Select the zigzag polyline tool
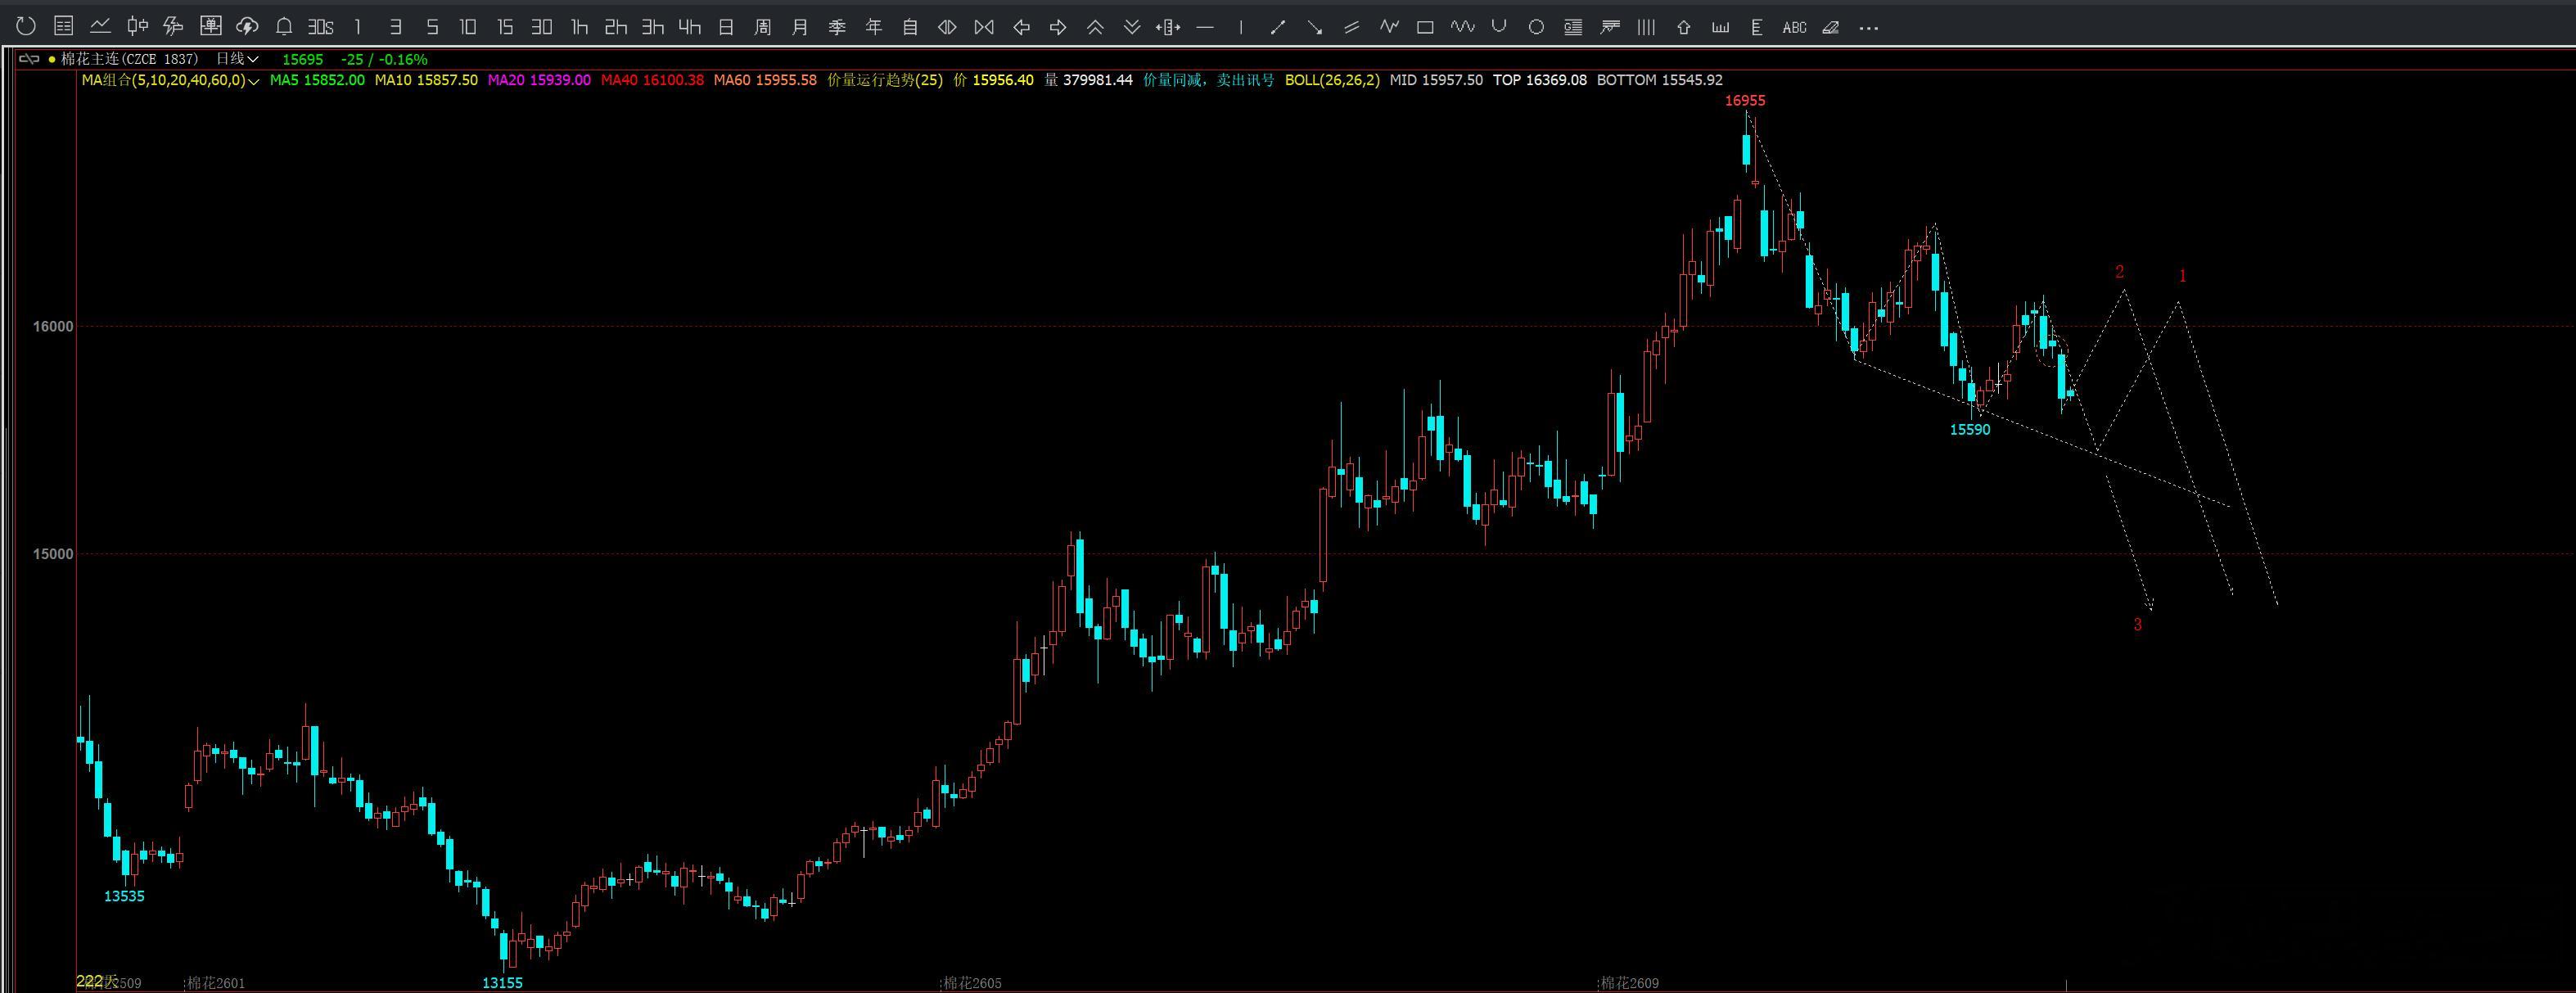This screenshot has width=2576, height=993. [x=1389, y=28]
